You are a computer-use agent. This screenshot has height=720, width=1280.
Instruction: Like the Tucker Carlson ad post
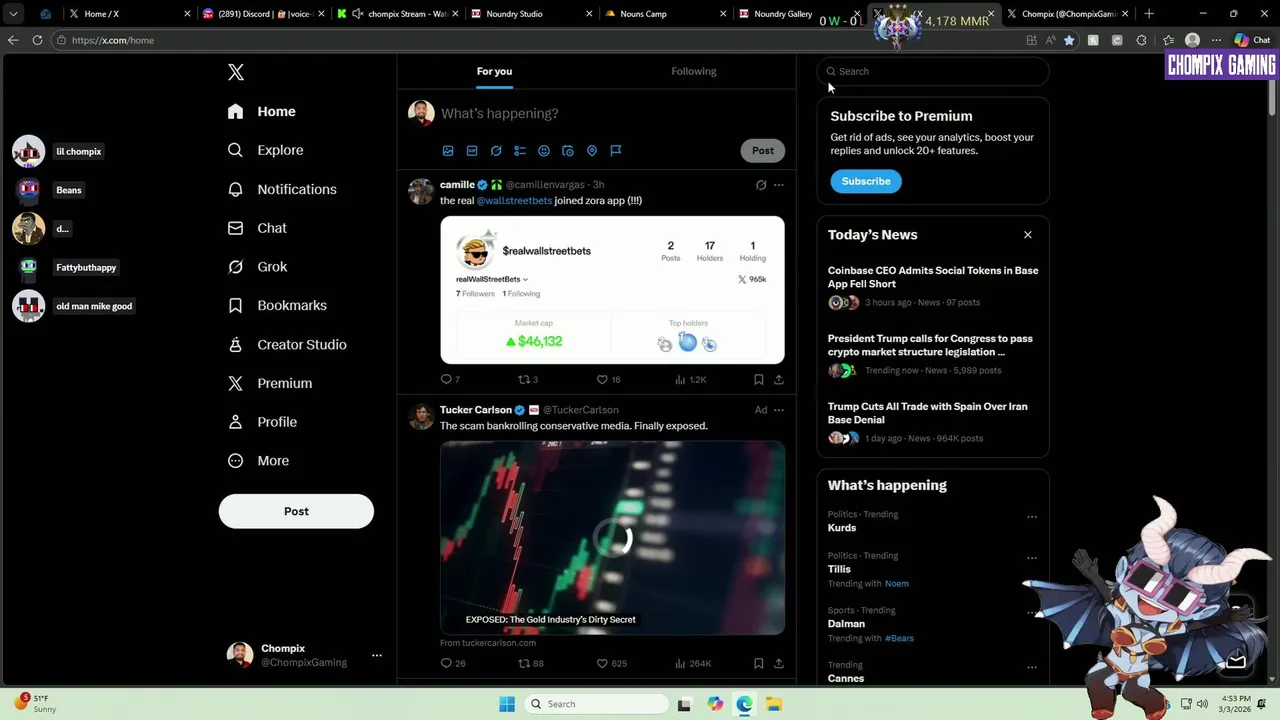[x=602, y=663]
